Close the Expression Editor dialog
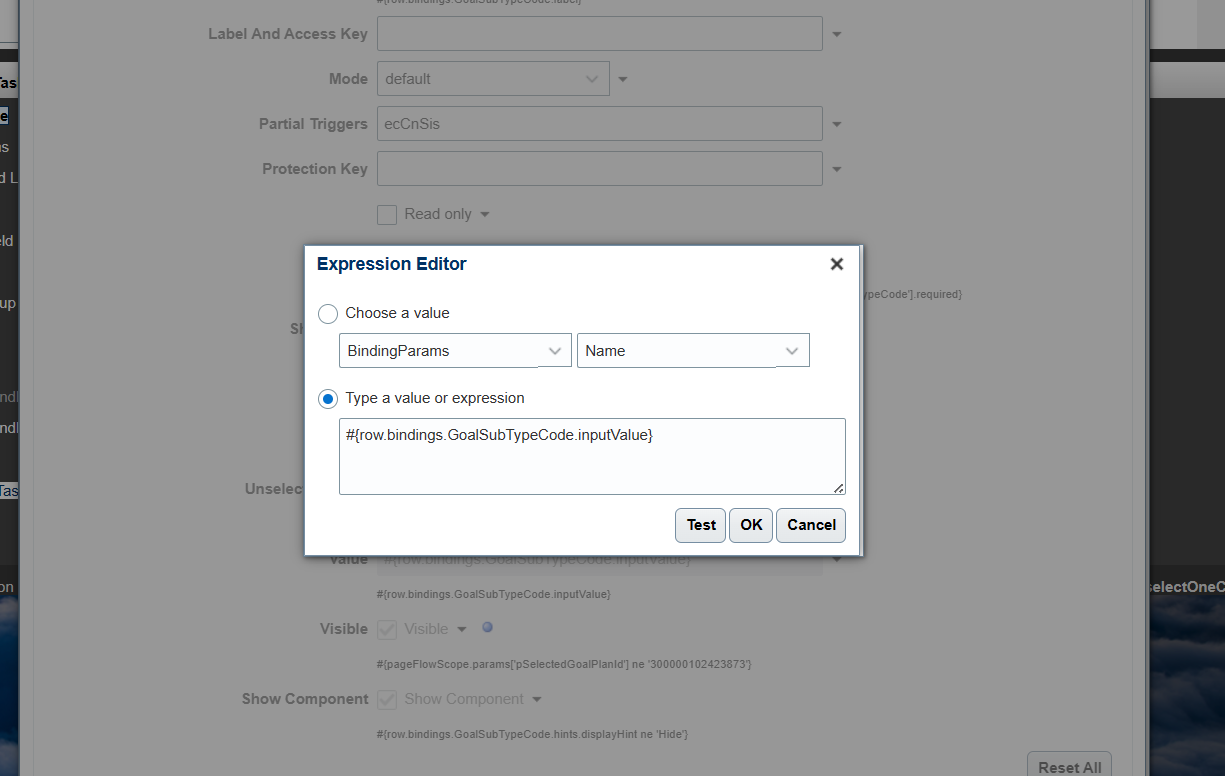 click(x=836, y=264)
